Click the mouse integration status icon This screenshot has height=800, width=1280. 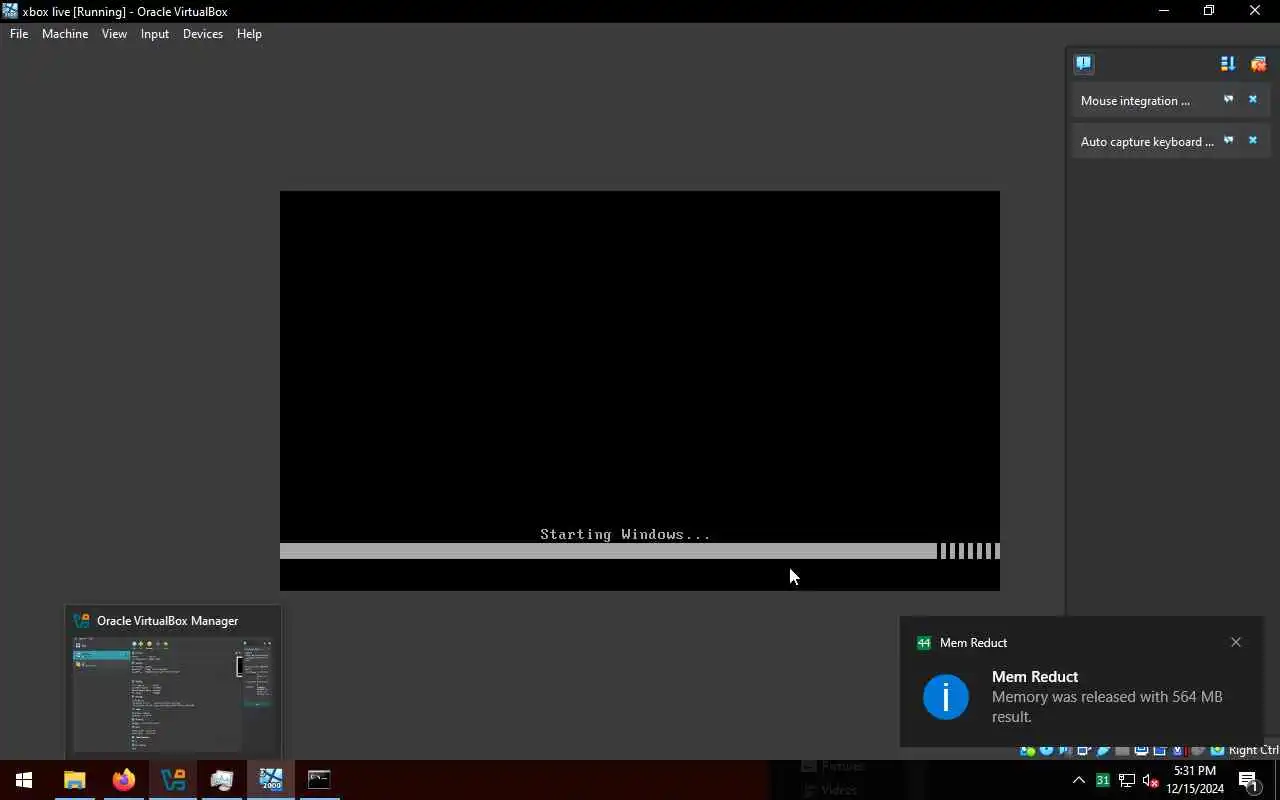(1197, 751)
